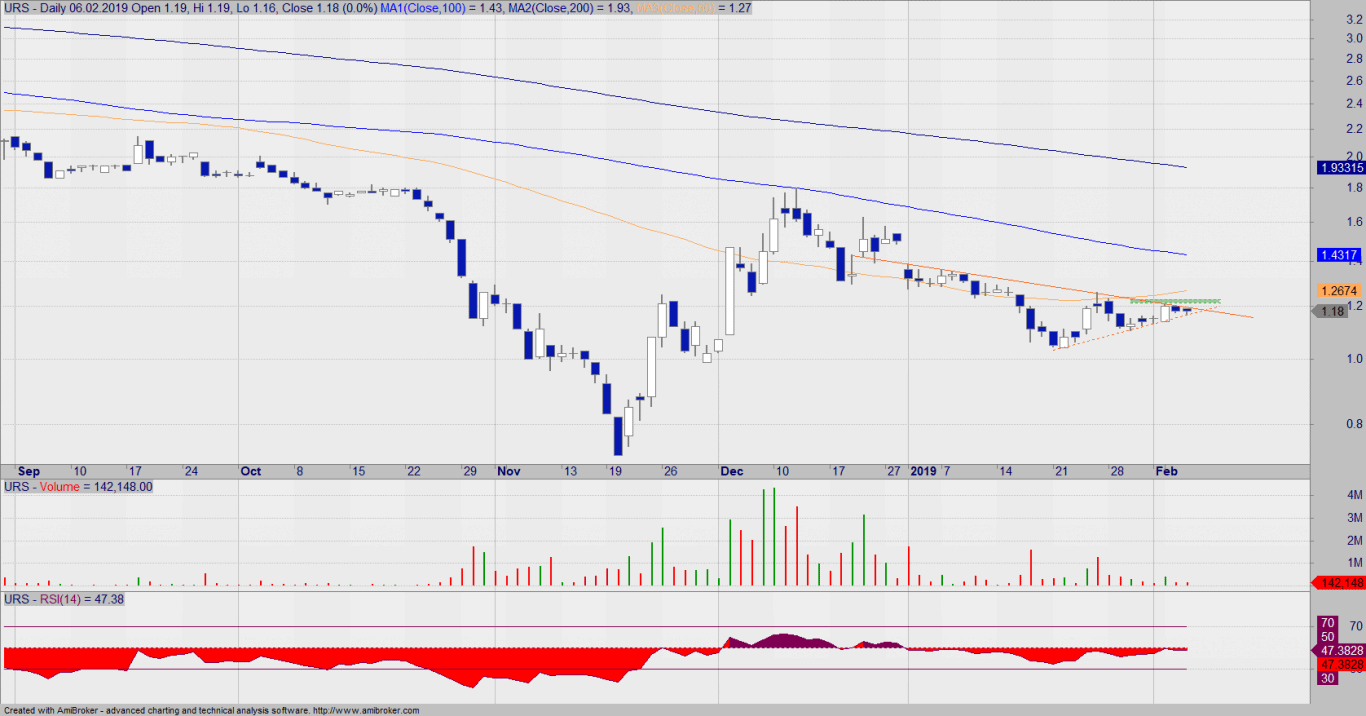Click the Feb label on time axis
This screenshot has height=716, width=1366.
click(x=1166, y=471)
